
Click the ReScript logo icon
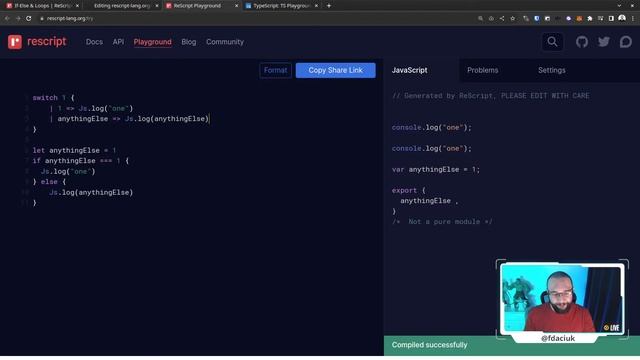15,42
